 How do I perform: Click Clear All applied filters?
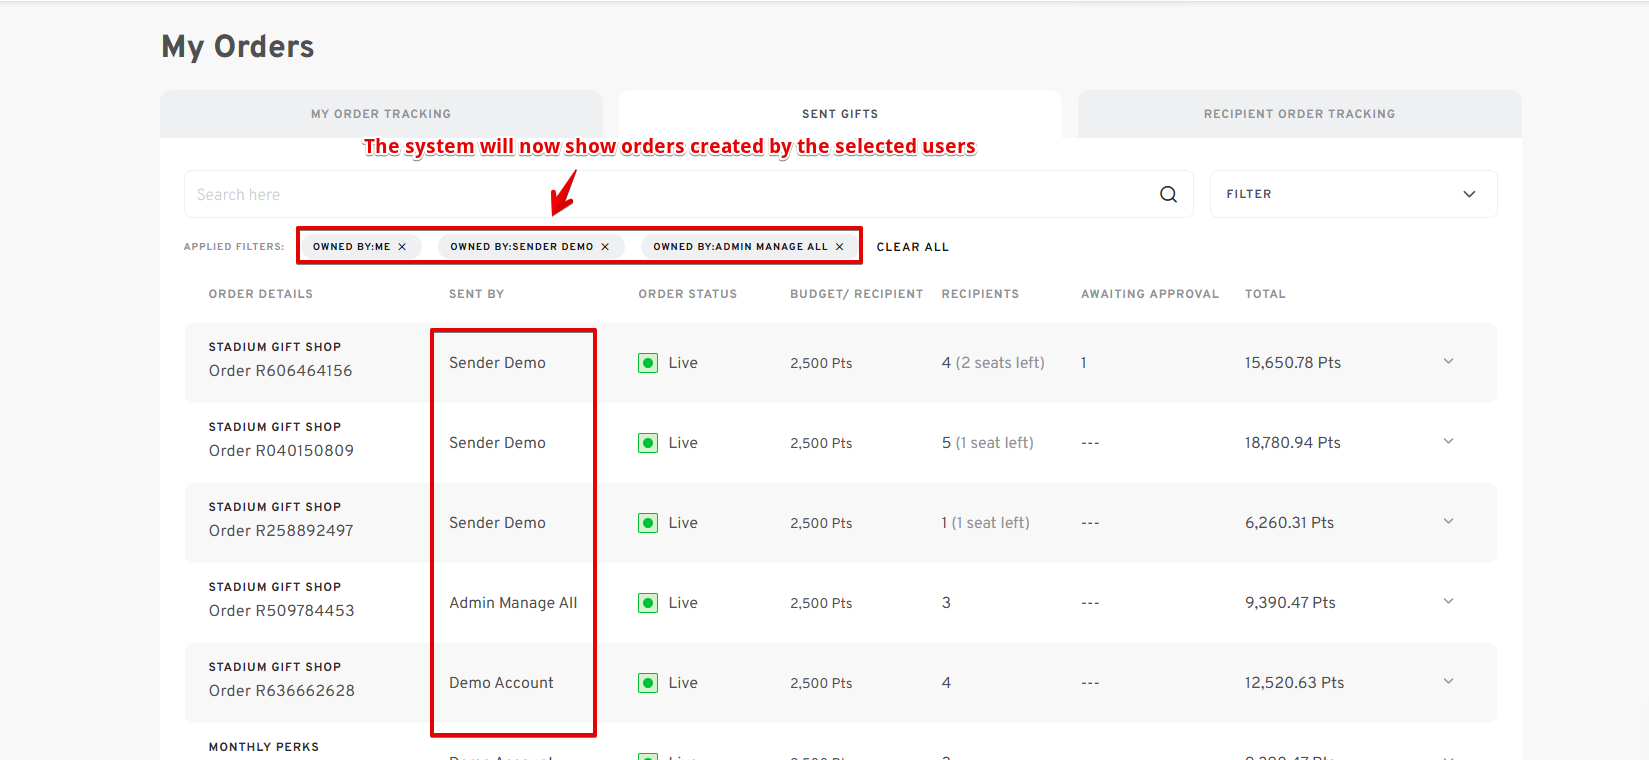pos(912,247)
